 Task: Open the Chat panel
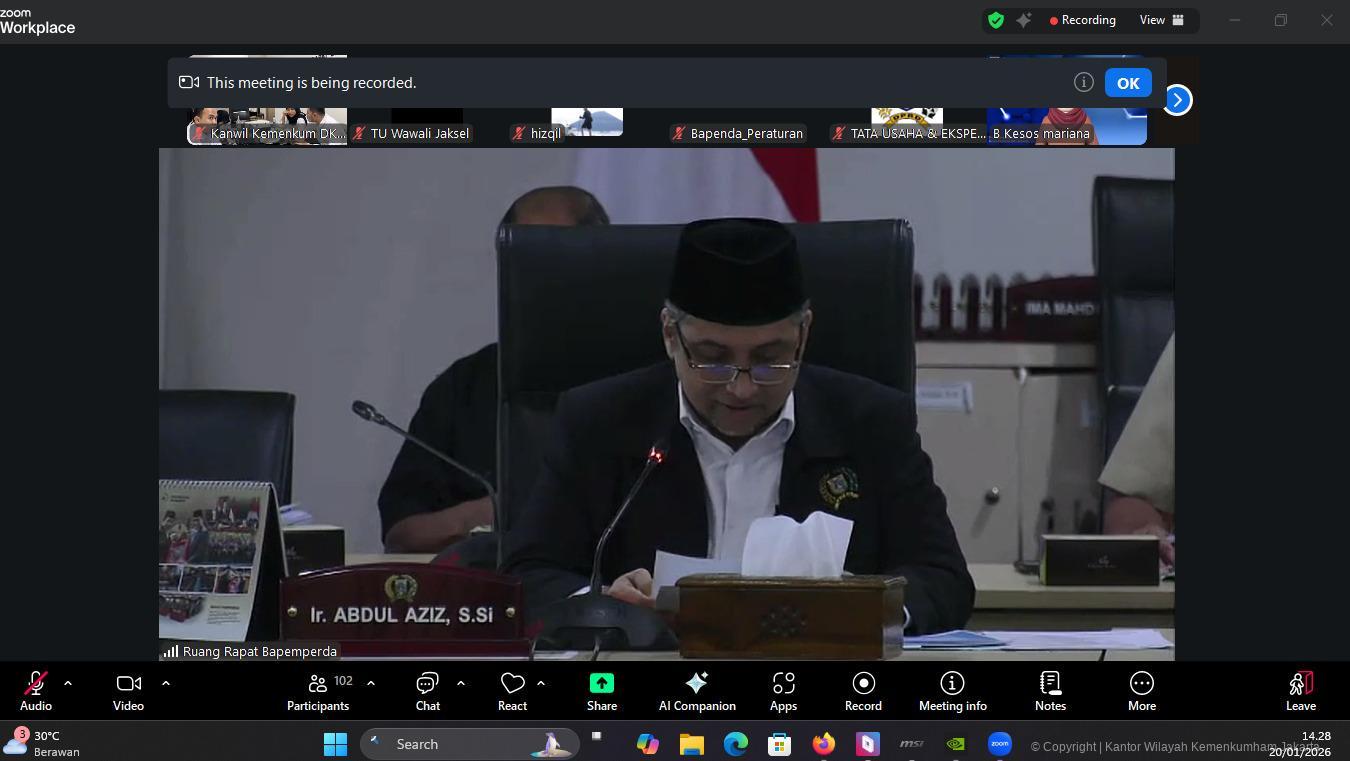(x=428, y=691)
